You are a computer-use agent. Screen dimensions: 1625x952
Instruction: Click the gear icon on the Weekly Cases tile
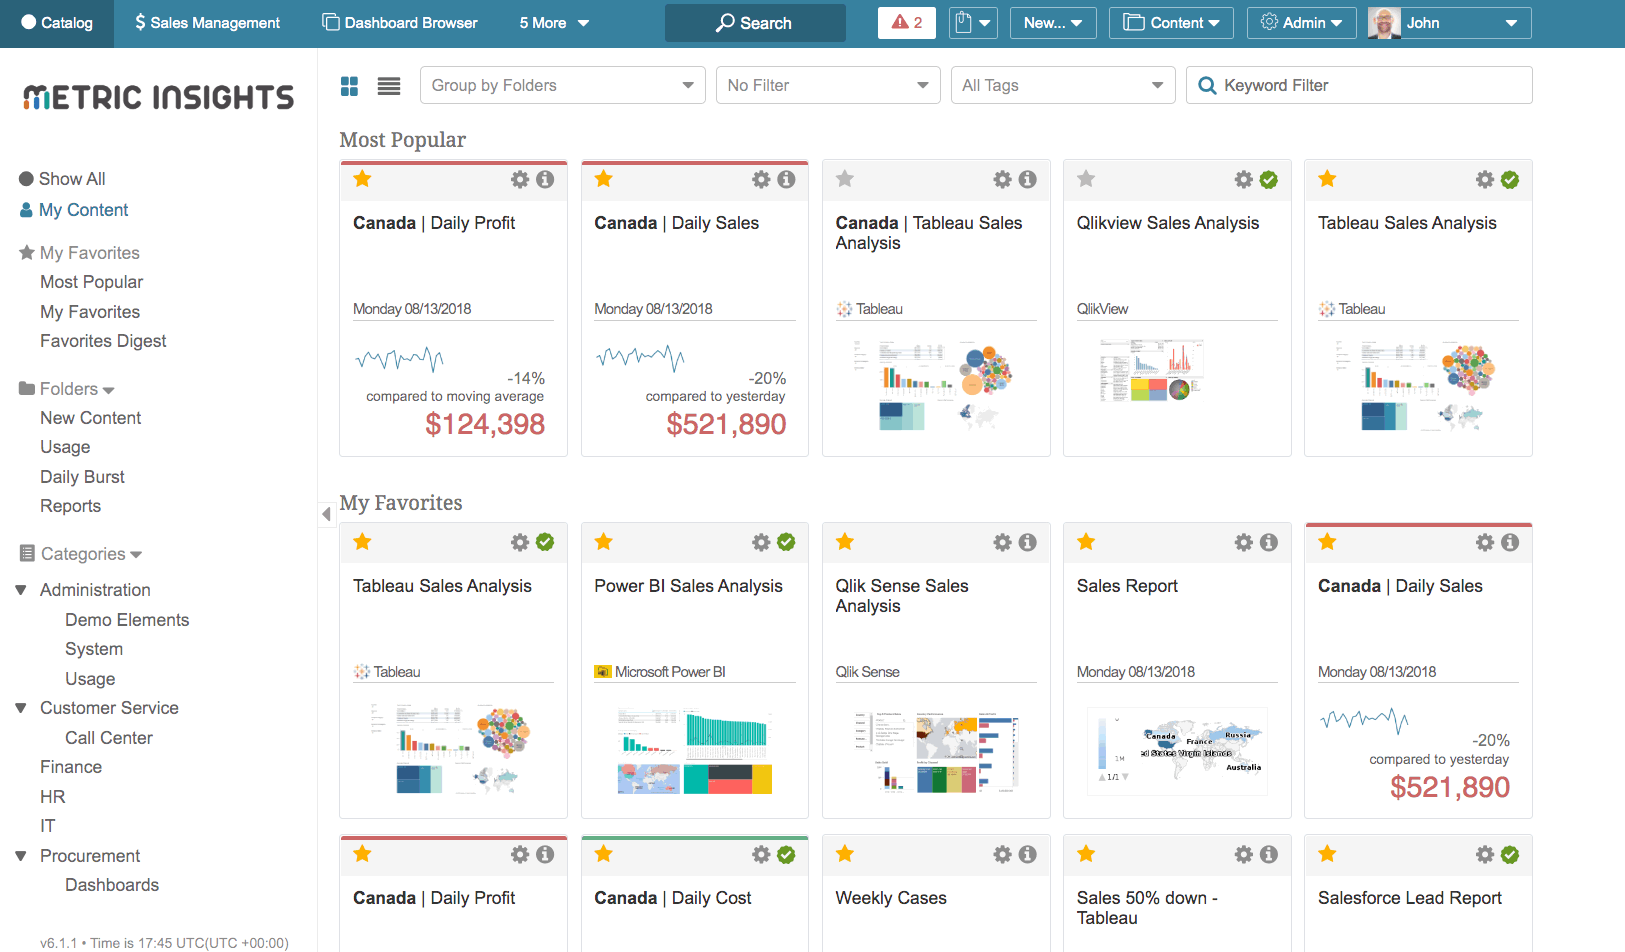pos(1003,854)
